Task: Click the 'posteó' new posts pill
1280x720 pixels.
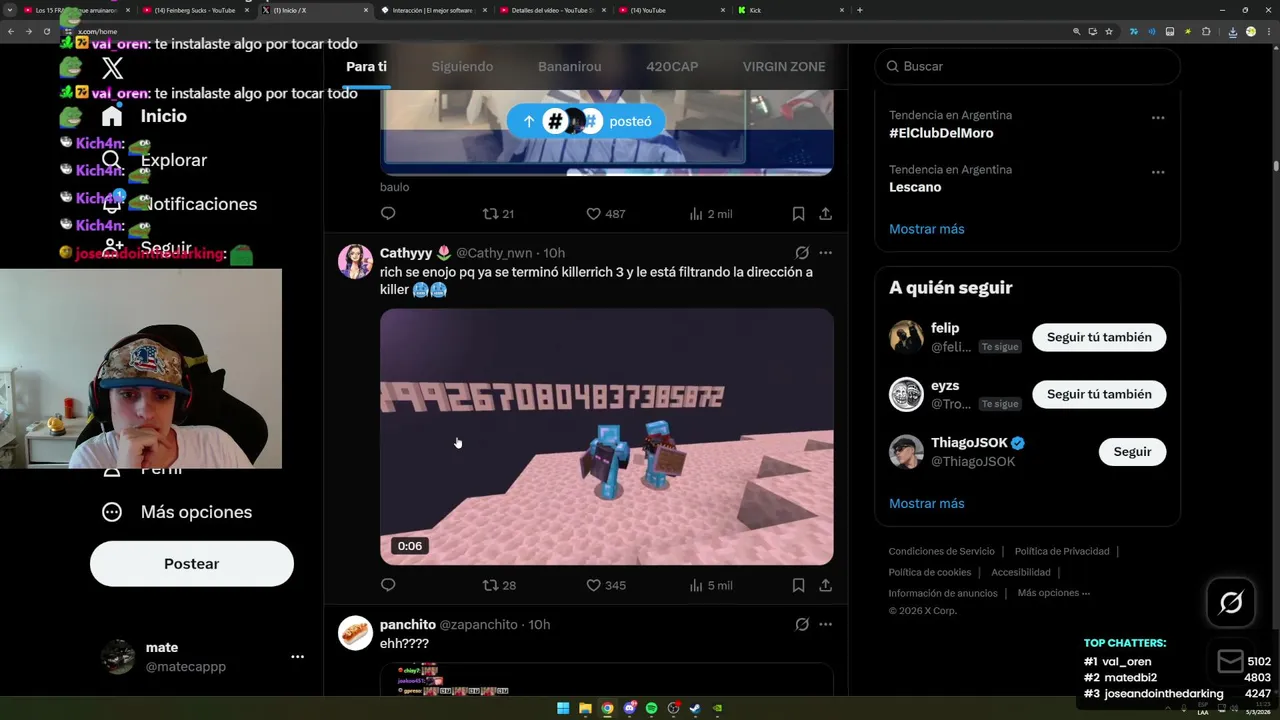Action: [586, 121]
